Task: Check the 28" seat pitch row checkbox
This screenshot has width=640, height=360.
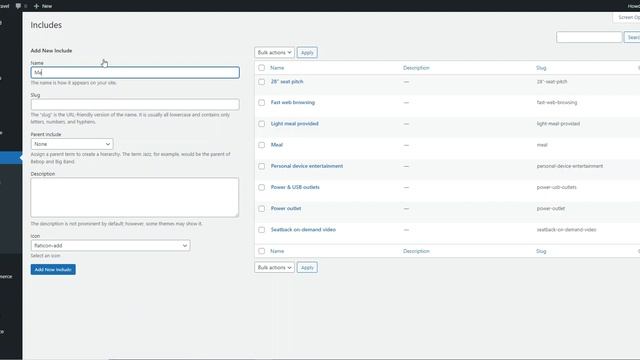Action: (x=262, y=82)
